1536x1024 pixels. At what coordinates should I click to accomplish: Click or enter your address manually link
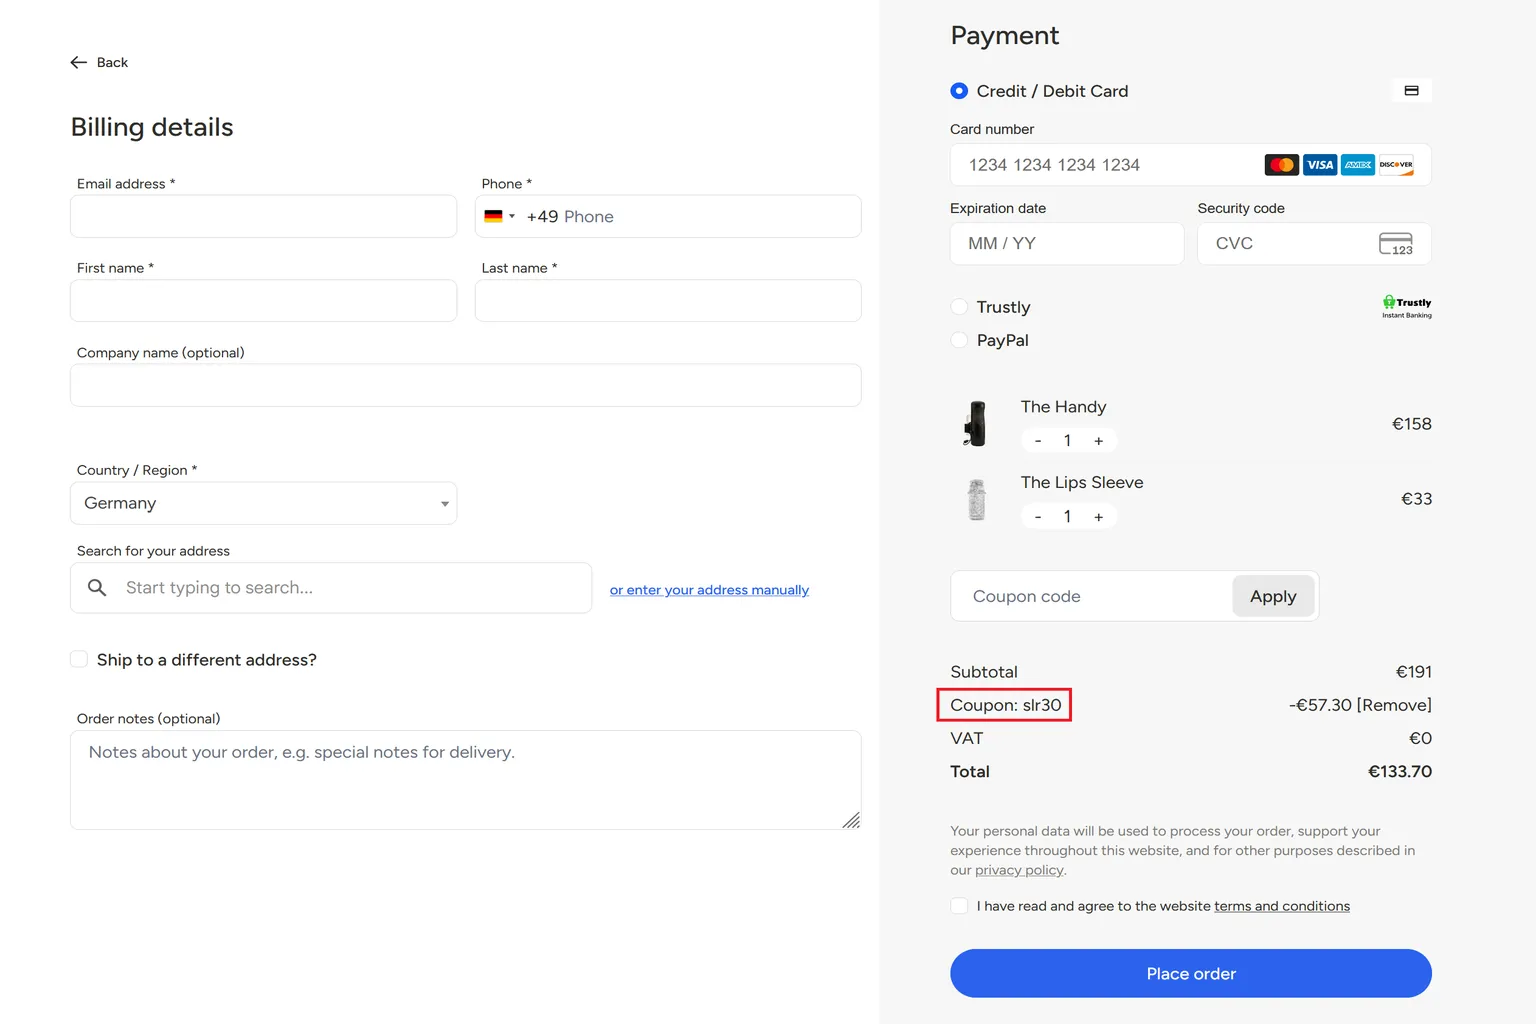[709, 590]
